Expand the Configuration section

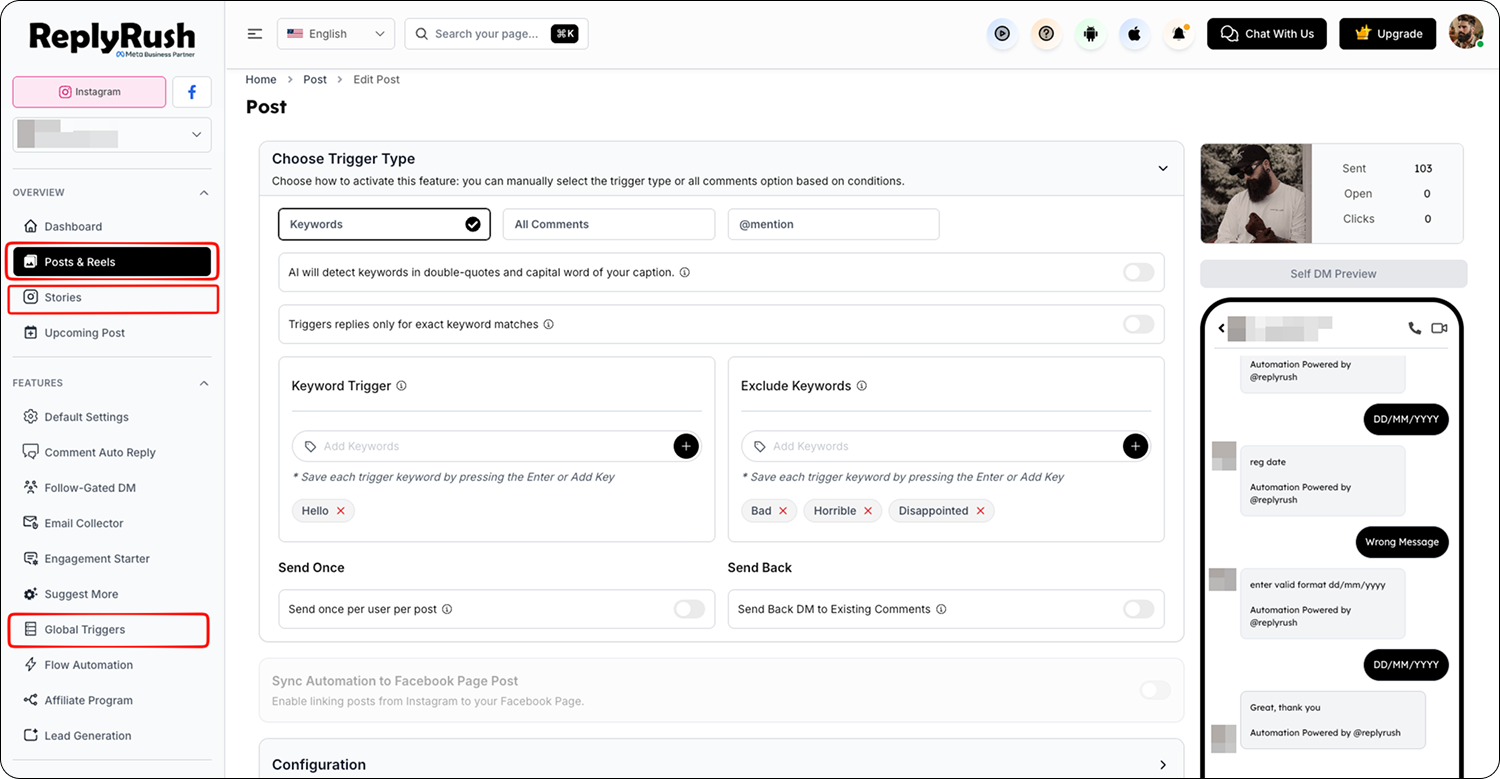(1163, 765)
